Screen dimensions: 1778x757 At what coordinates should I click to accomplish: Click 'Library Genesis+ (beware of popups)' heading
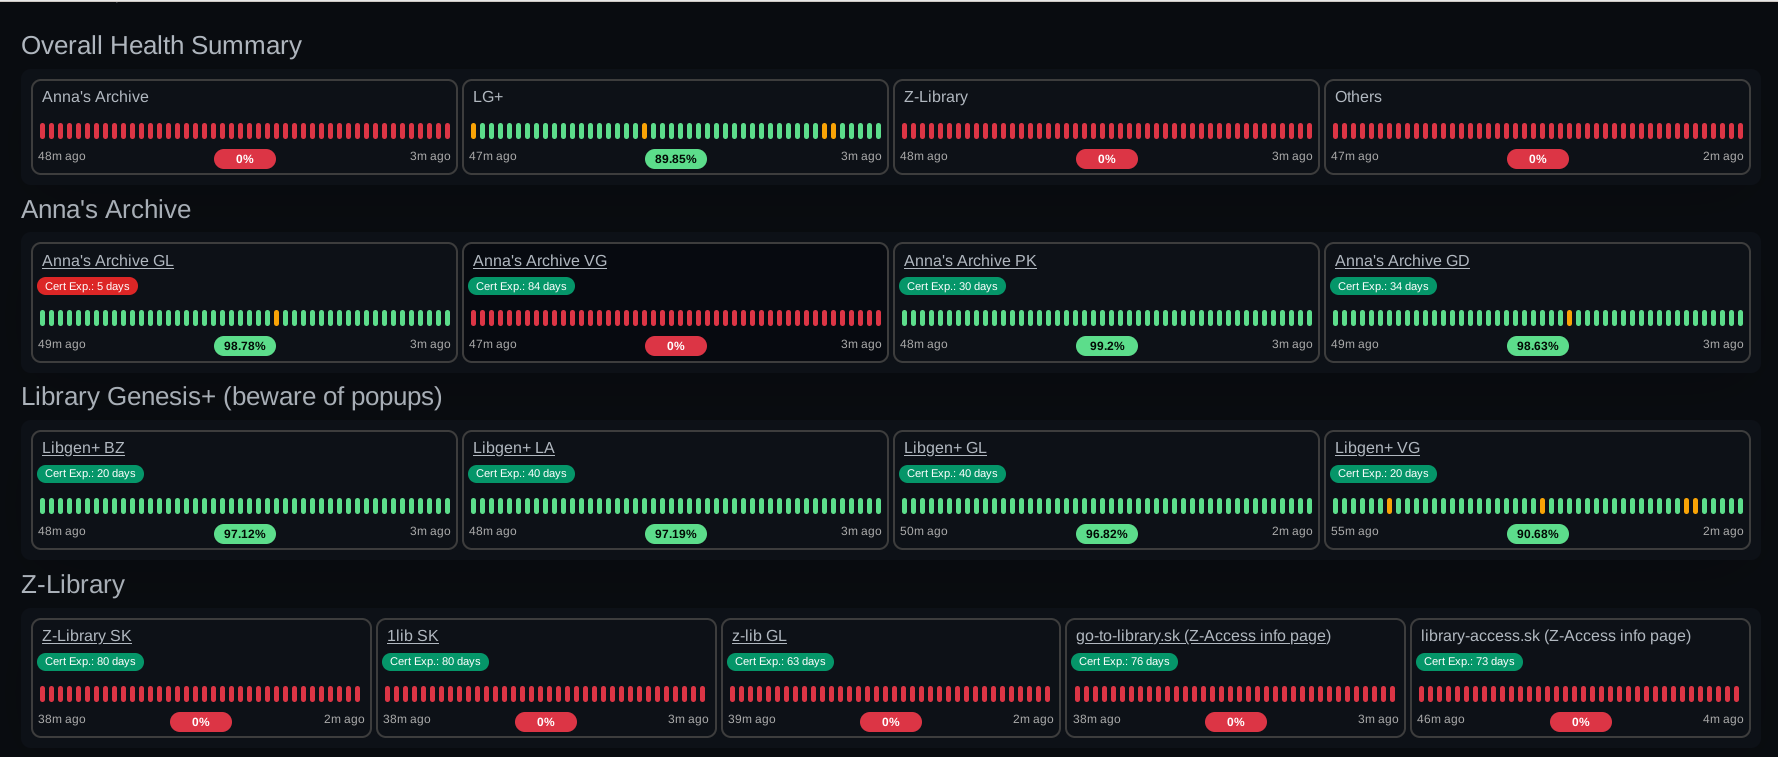(232, 397)
